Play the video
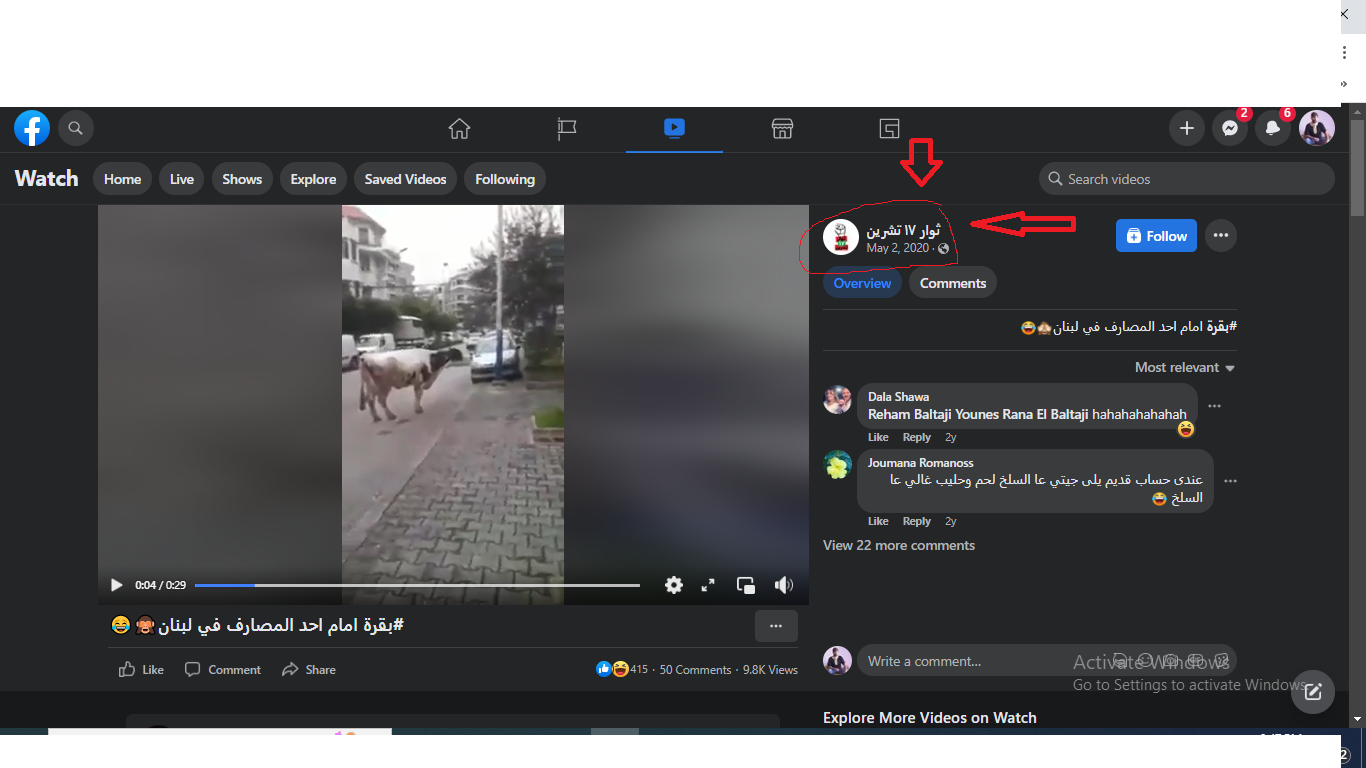The width and height of the screenshot is (1366, 768). [116, 585]
